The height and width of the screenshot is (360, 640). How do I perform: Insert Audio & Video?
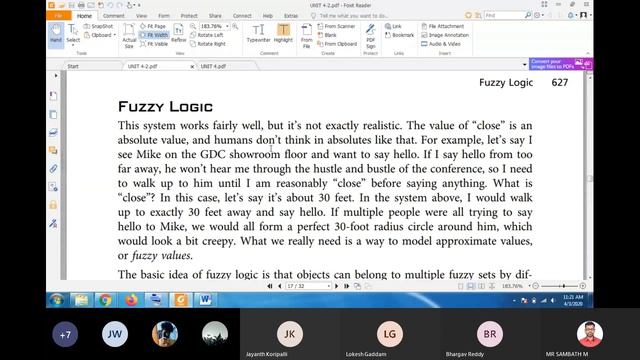point(441,44)
